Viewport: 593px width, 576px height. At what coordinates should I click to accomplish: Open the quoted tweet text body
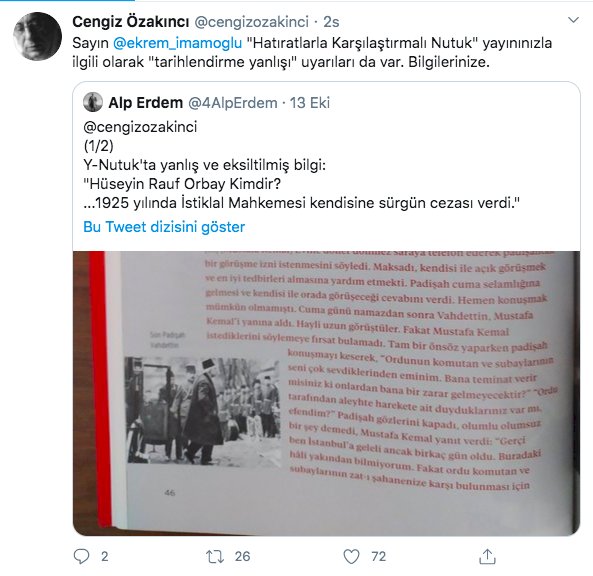click(x=301, y=165)
